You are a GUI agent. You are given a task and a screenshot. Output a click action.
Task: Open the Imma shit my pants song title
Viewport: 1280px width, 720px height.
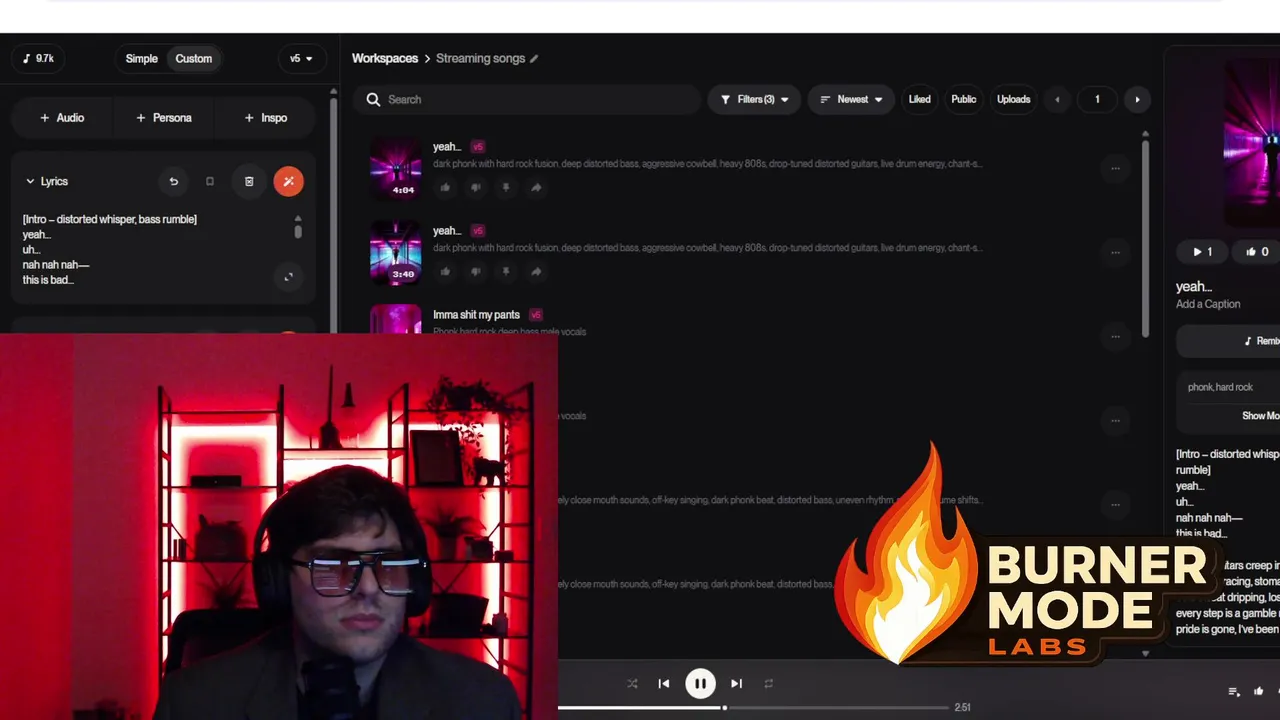[x=476, y=314]
